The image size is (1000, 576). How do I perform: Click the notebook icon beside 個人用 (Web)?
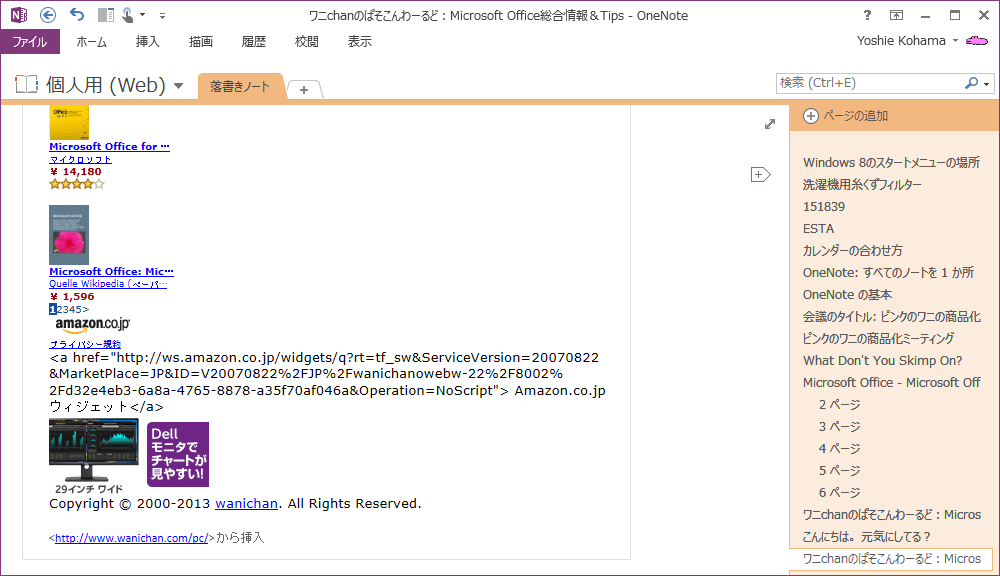click(x=26, y=84)
